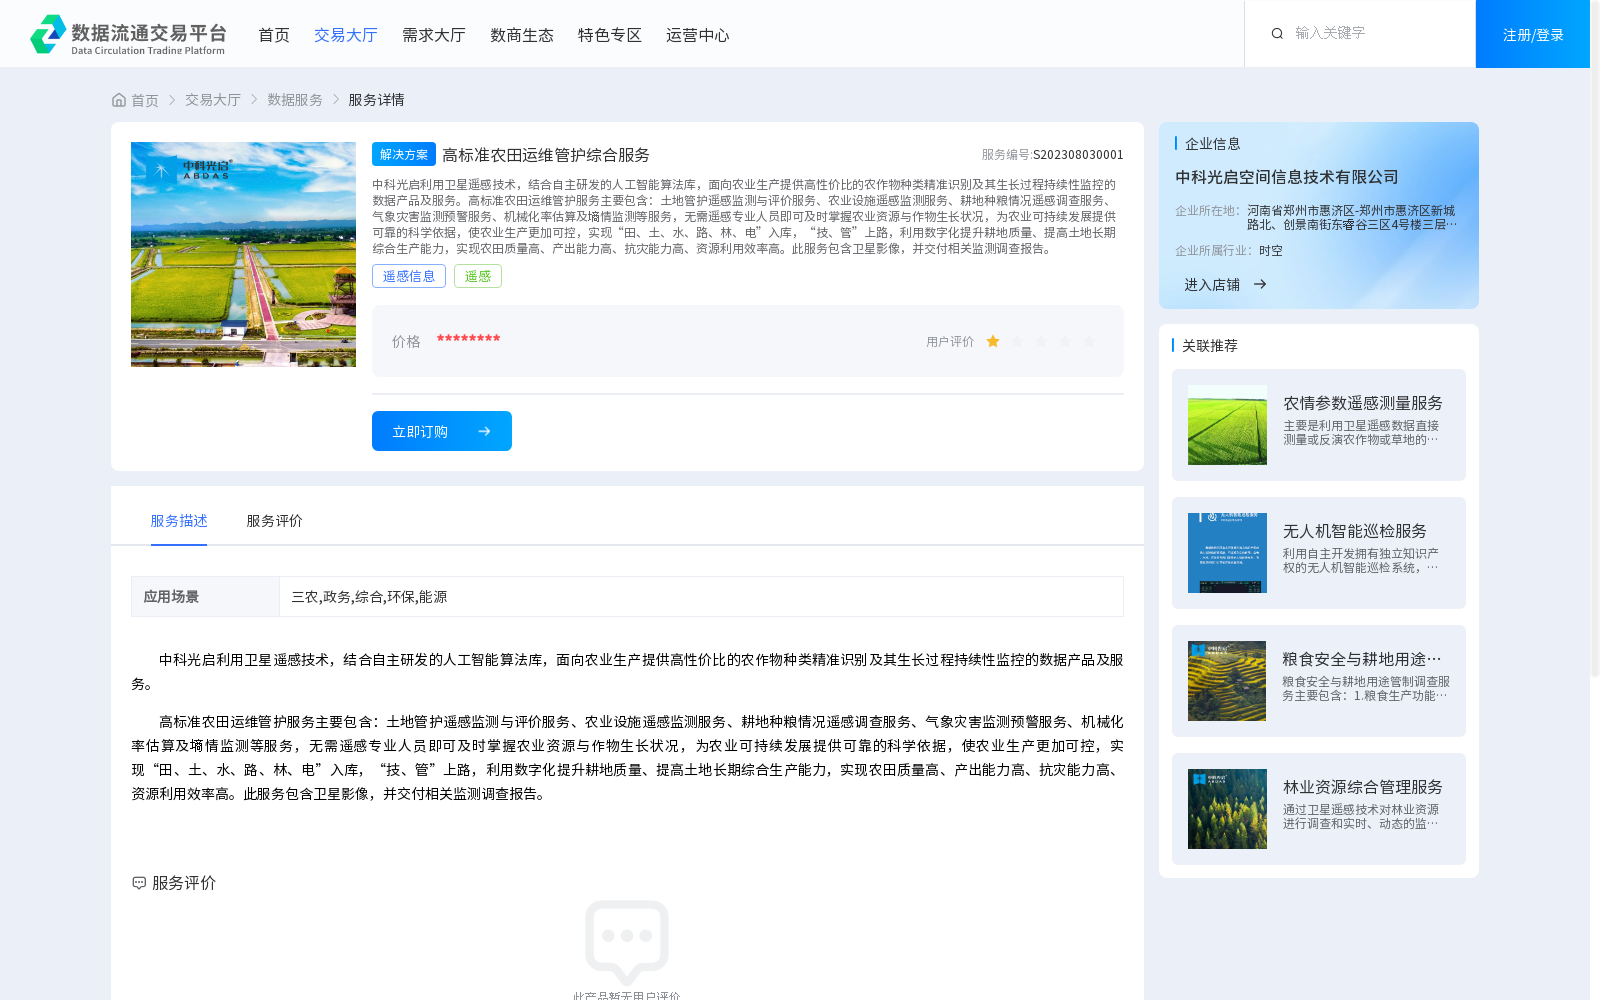Open 特色专区 in the top navigation
This screenshot has width=1600, height=1000.
(x=610, y=35)
